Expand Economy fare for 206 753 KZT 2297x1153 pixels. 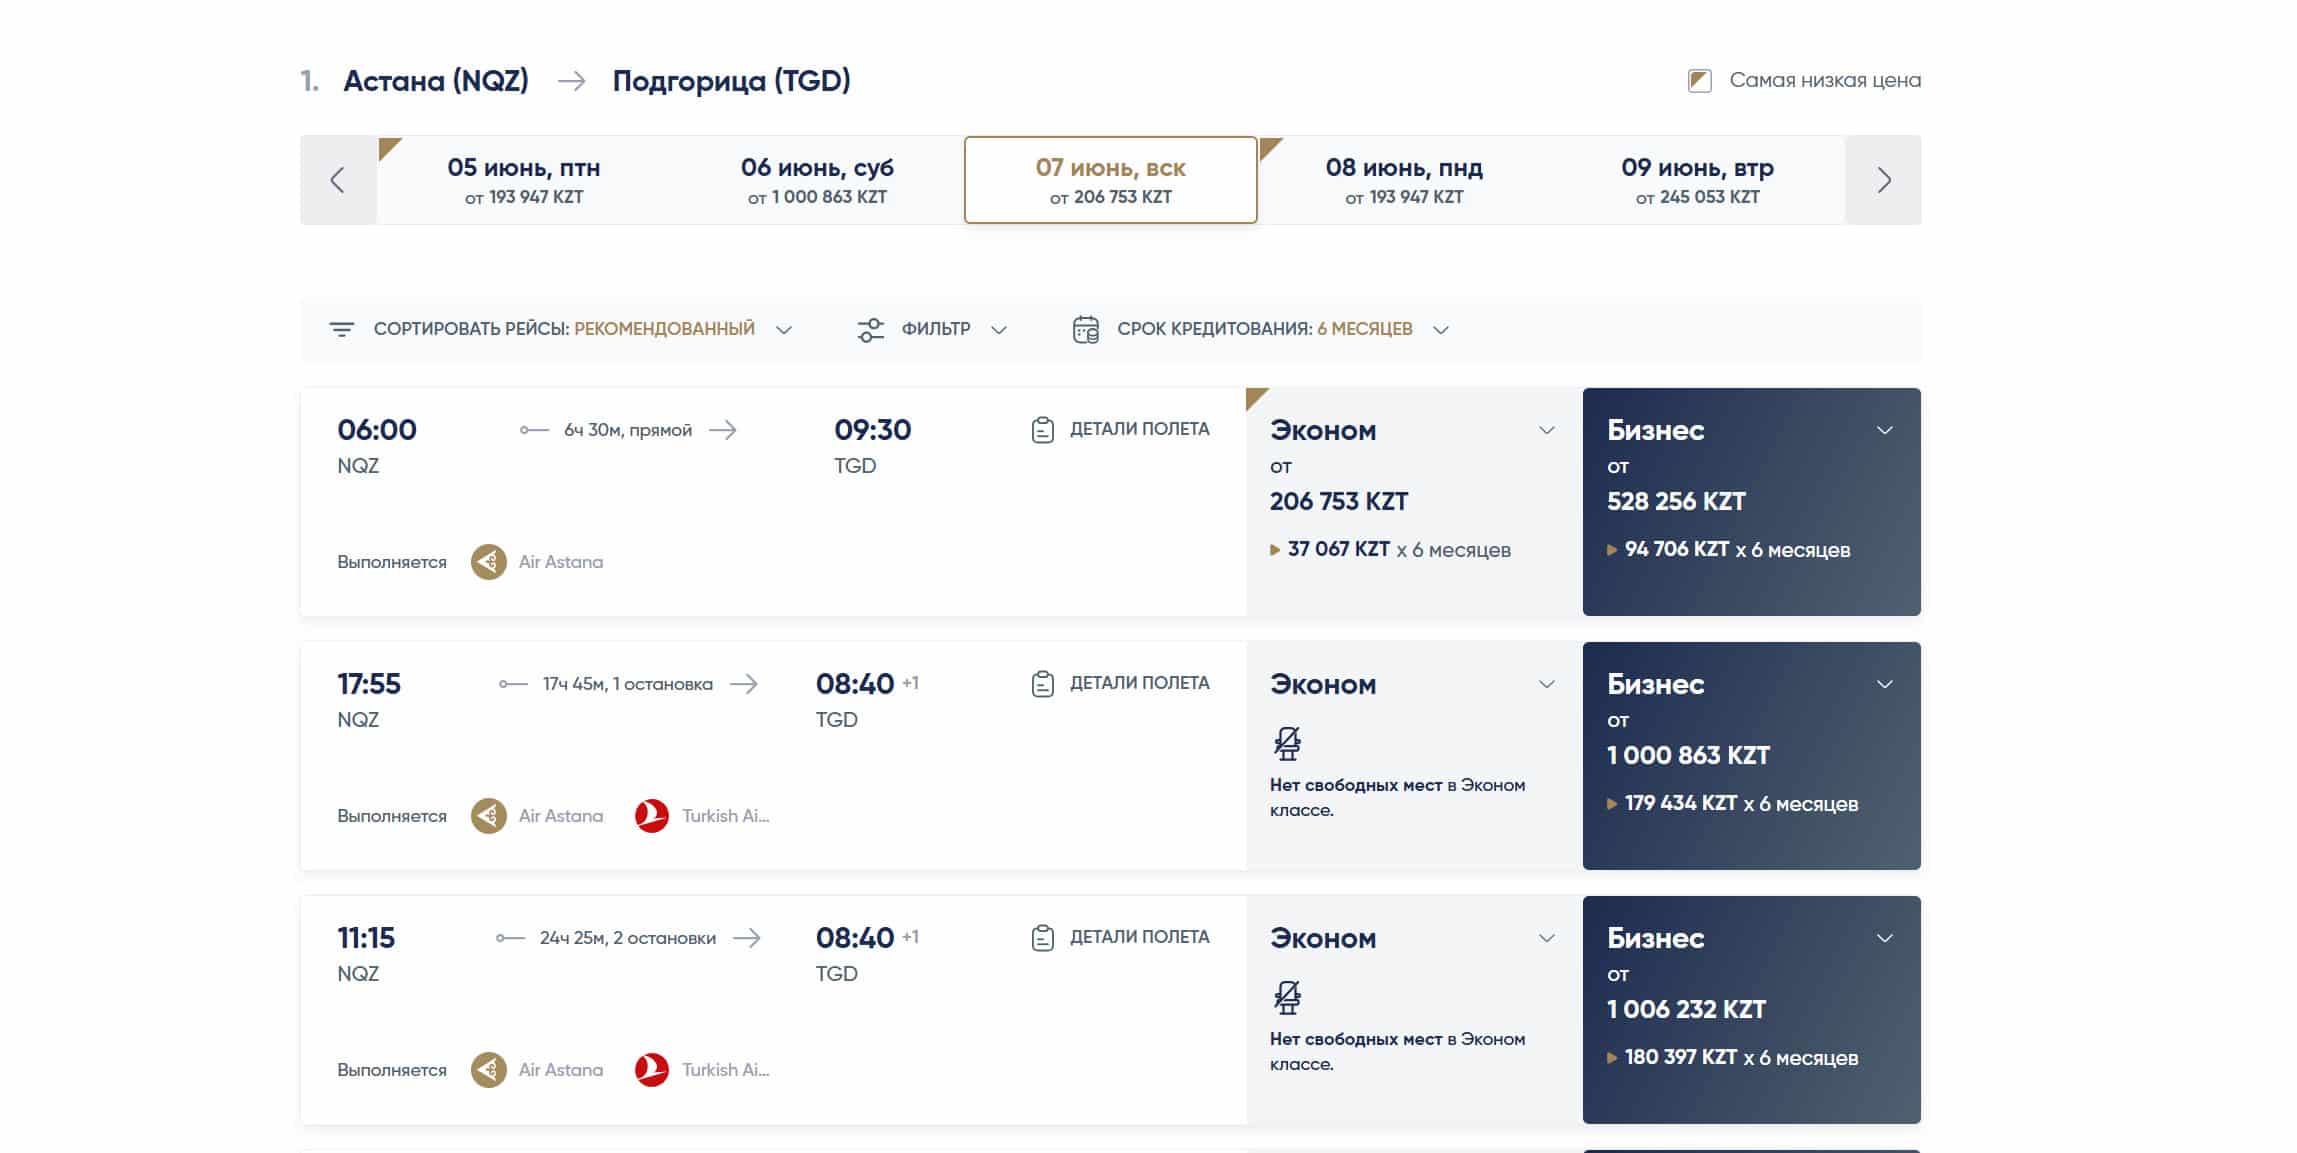pyautogui.click(x=1546, y=430)
